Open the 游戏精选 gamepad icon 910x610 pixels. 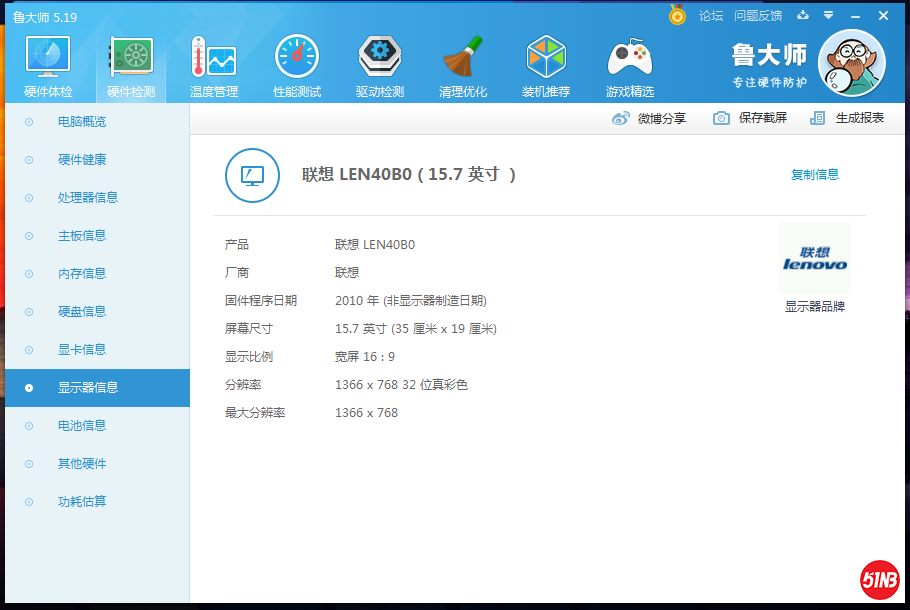pyautogui.click(x=630, y=60)
